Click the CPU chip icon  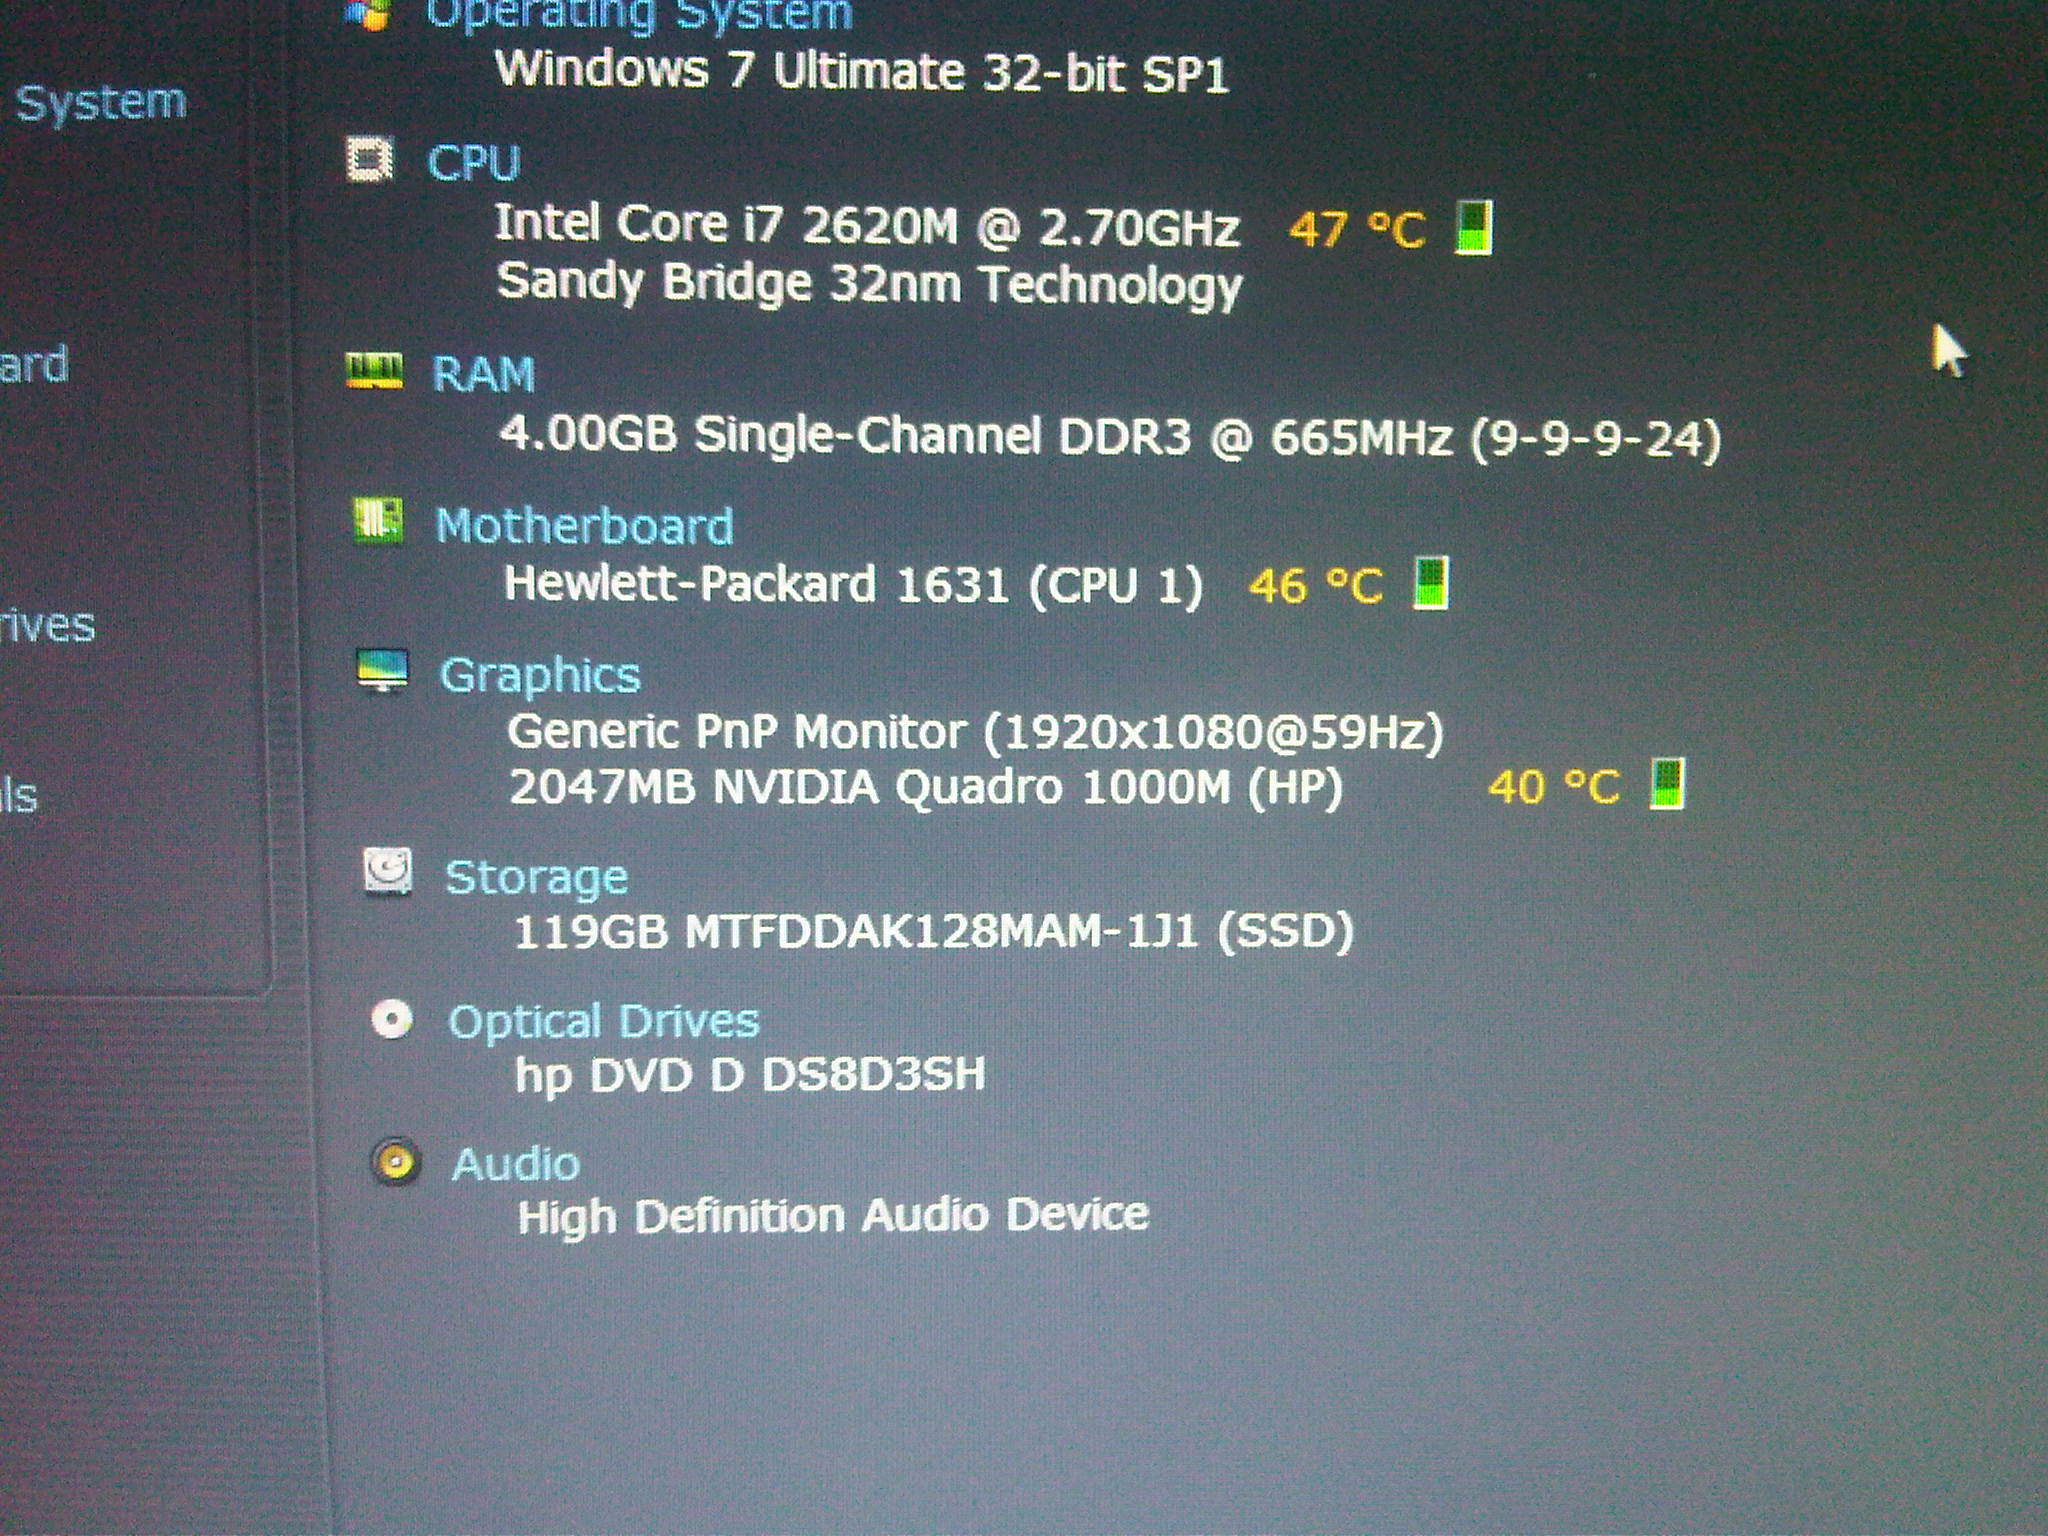point(370,159)
